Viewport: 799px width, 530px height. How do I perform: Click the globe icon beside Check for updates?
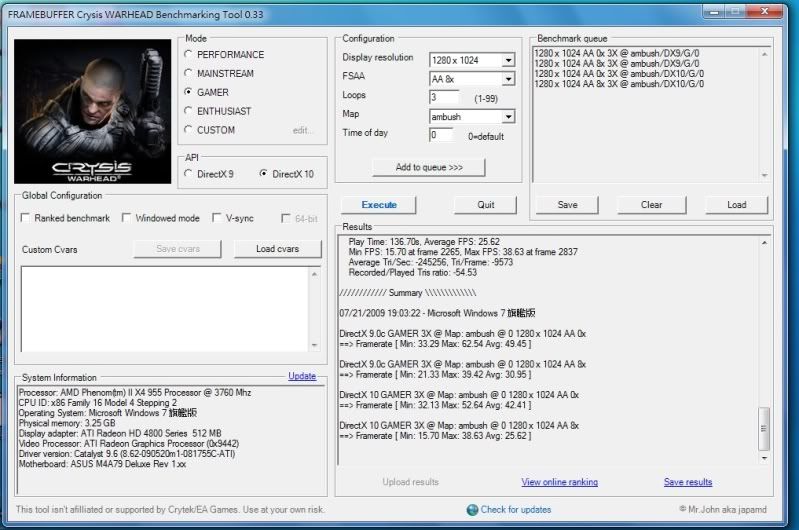point(472,510)
